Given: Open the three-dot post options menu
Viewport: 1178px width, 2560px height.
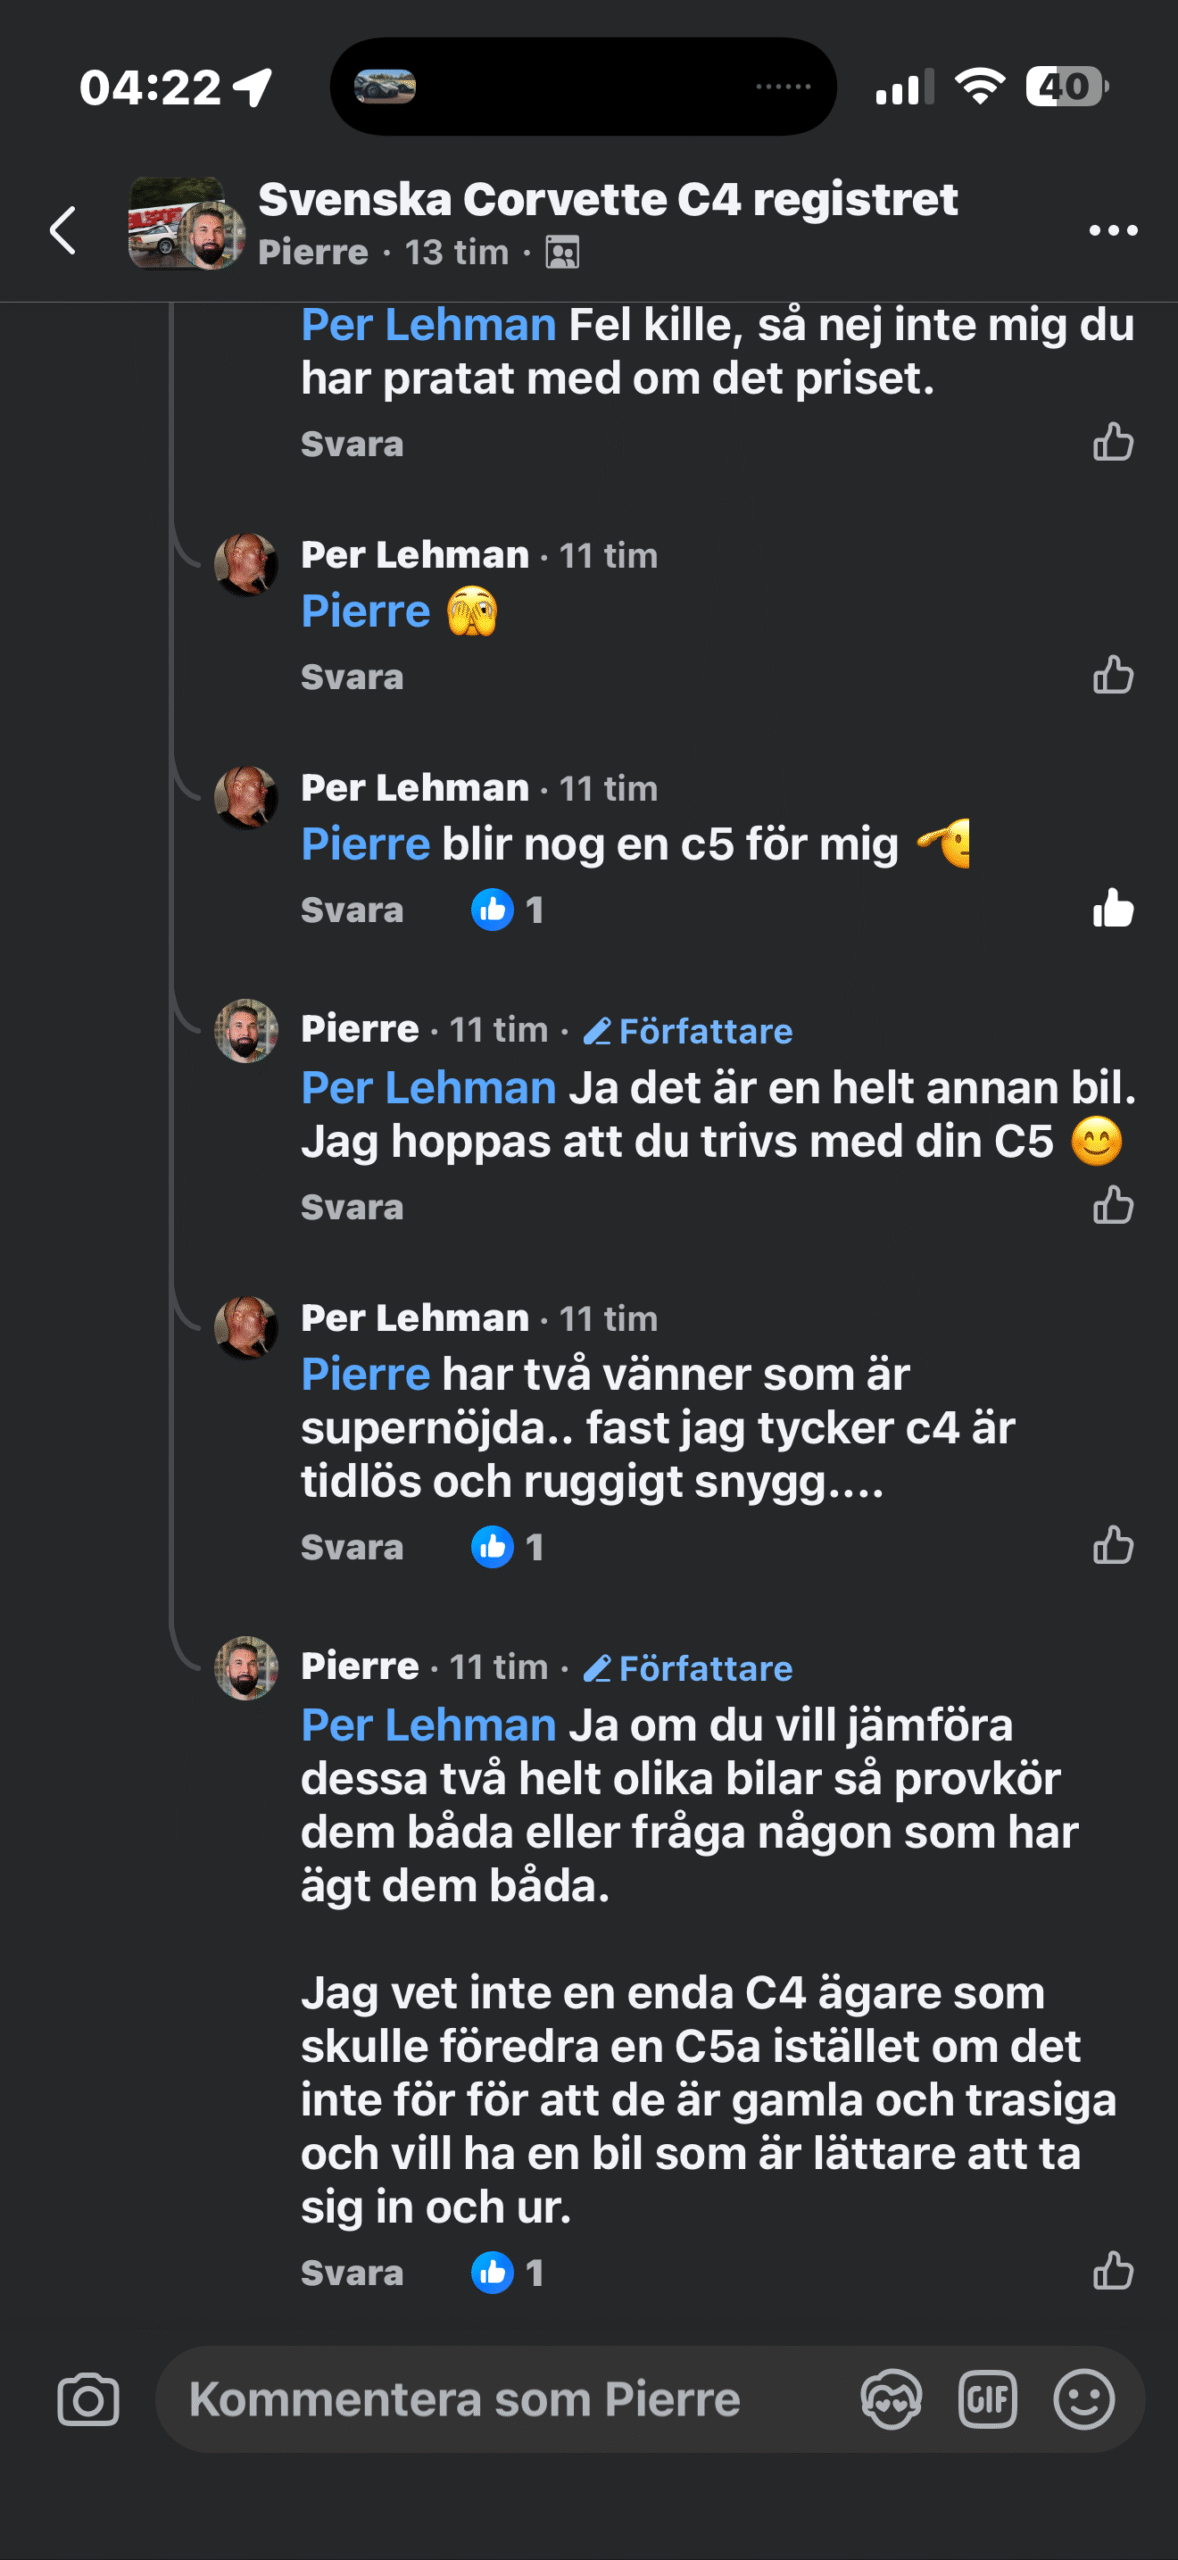Looking at the screenshot, I should [1113, 231].
